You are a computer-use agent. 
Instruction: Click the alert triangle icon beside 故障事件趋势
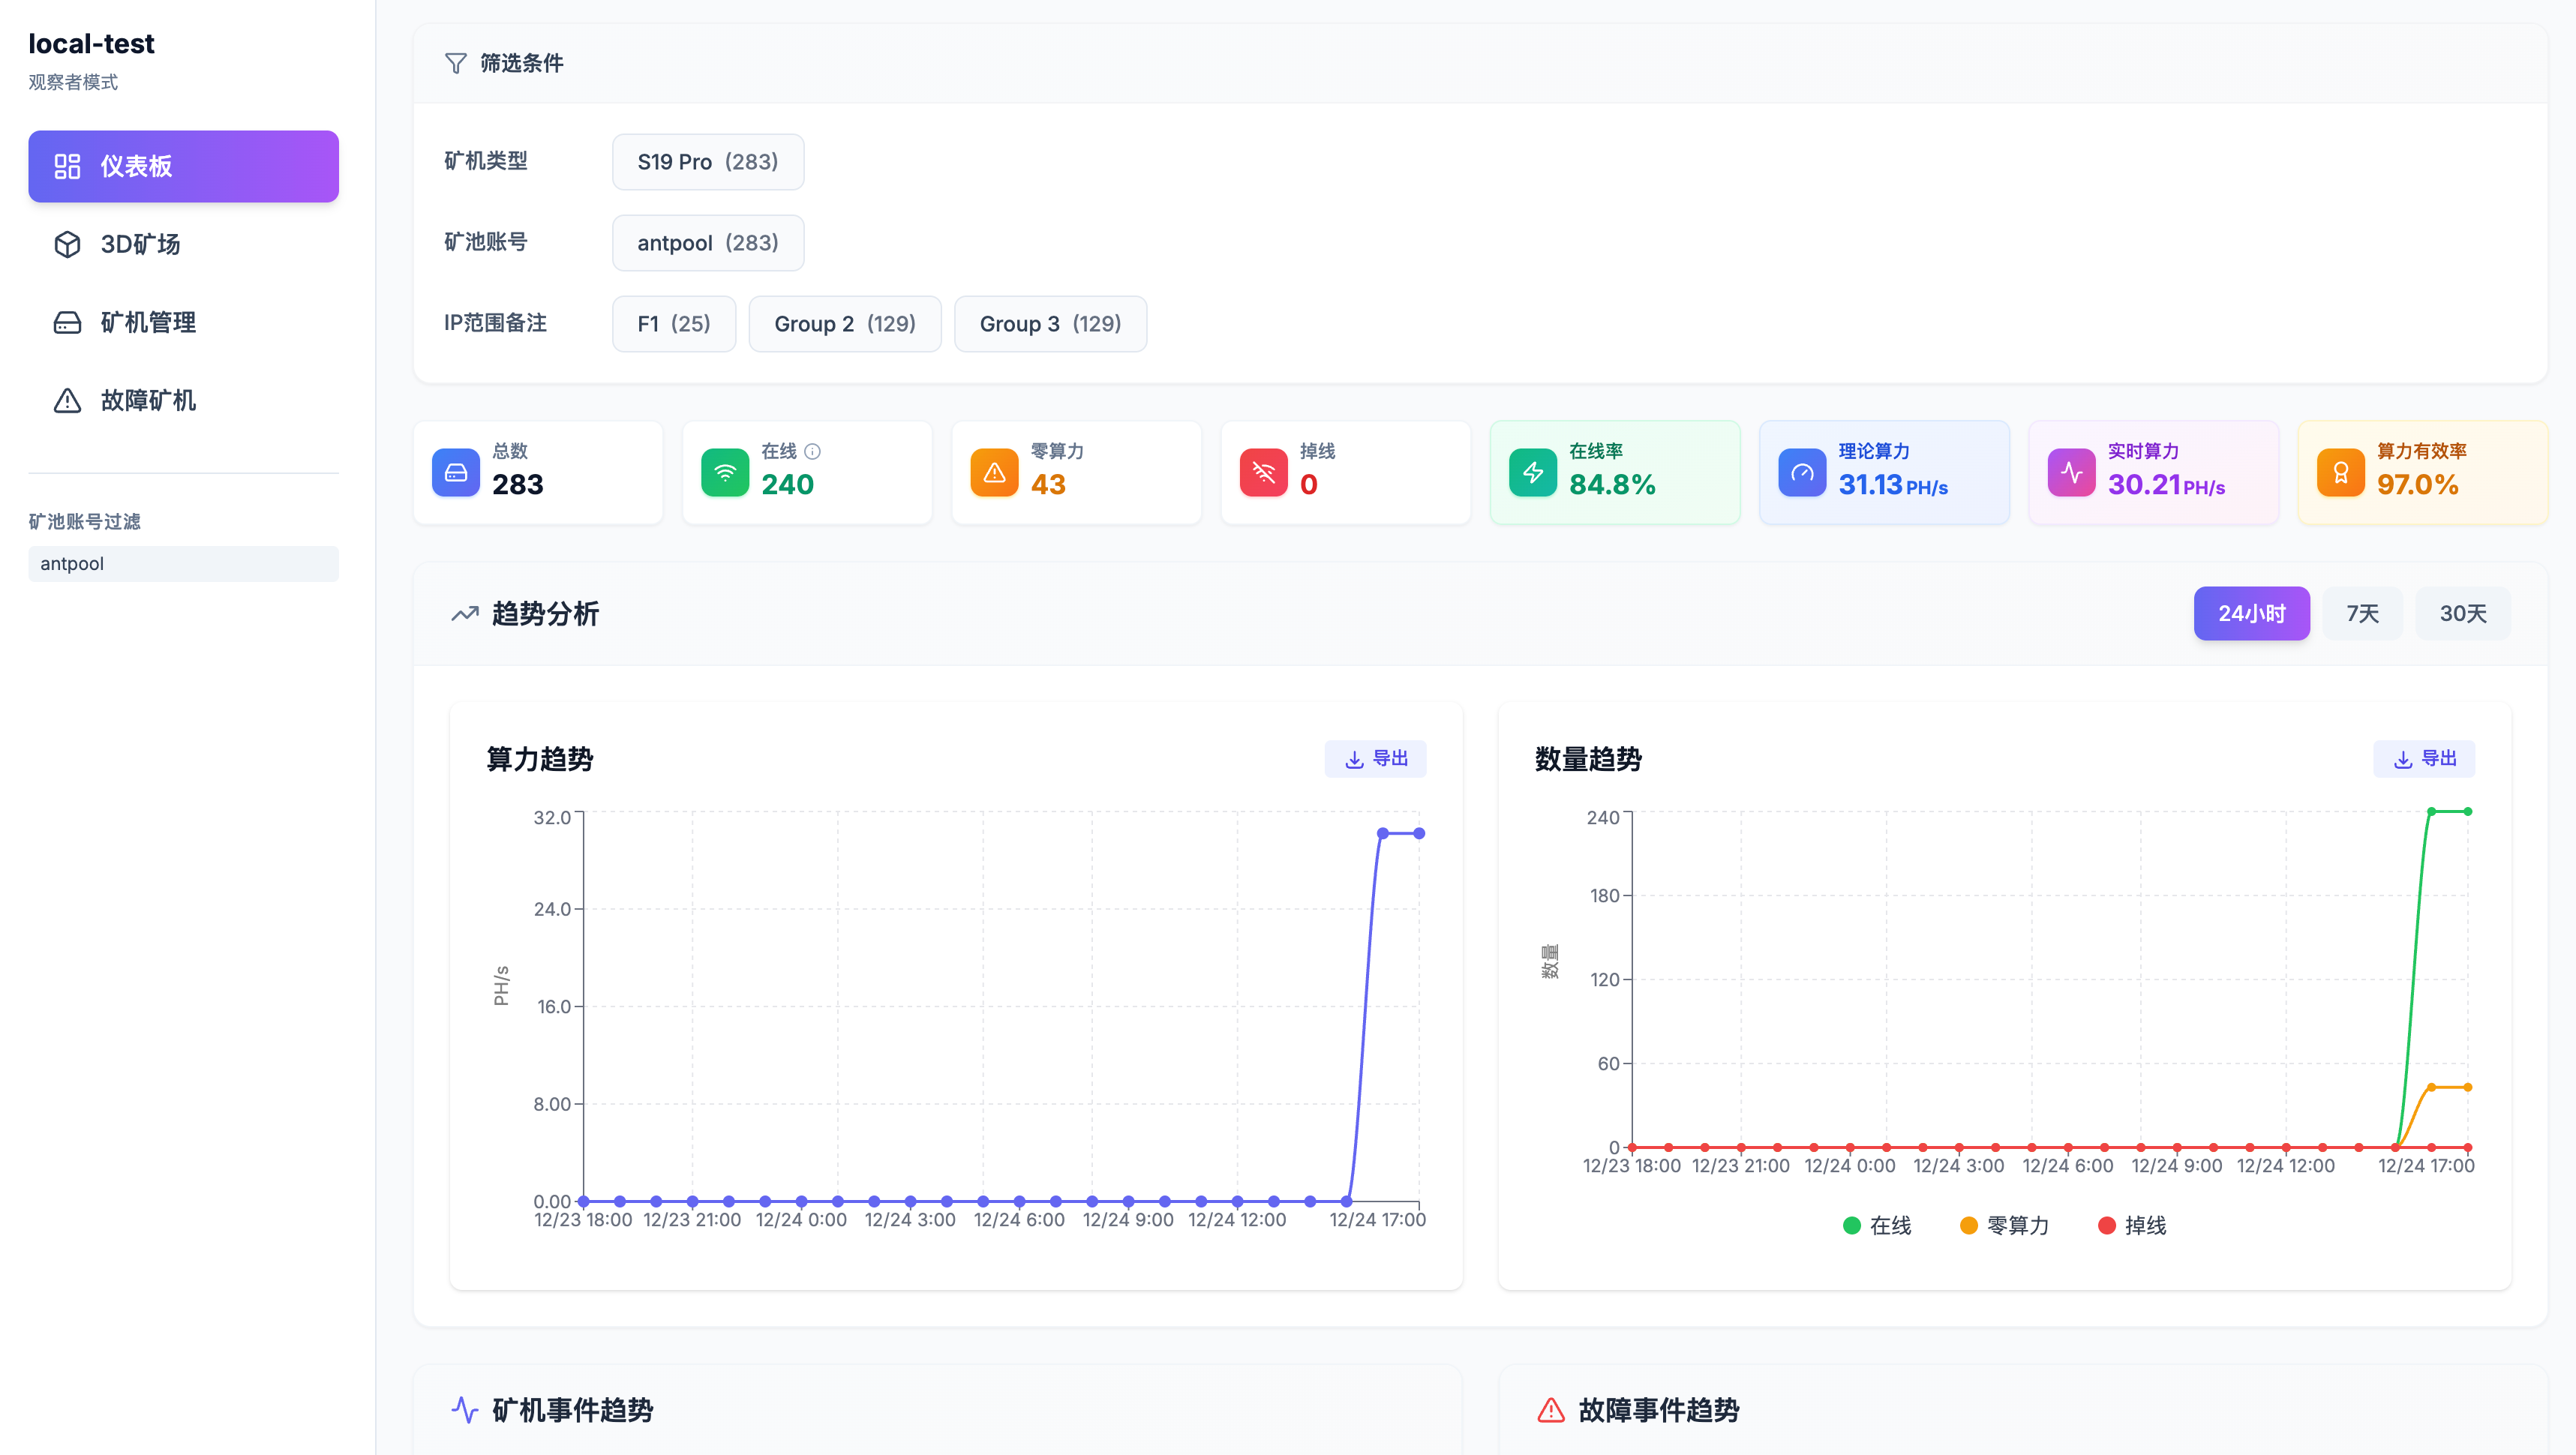click(x=1550, y=1410)
